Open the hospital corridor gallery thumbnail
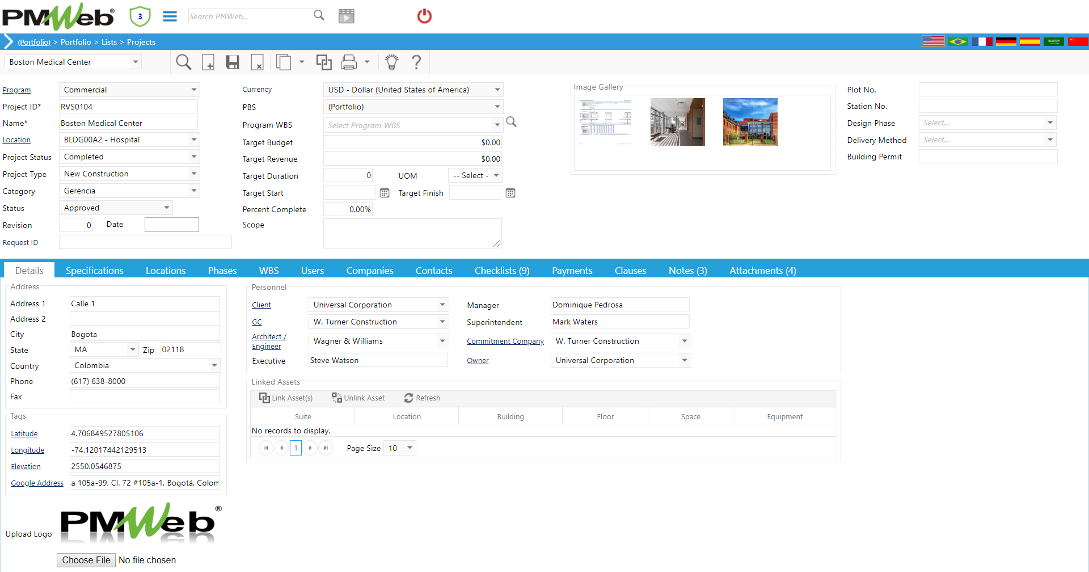The image size is (1089, 572). [677, 121]
